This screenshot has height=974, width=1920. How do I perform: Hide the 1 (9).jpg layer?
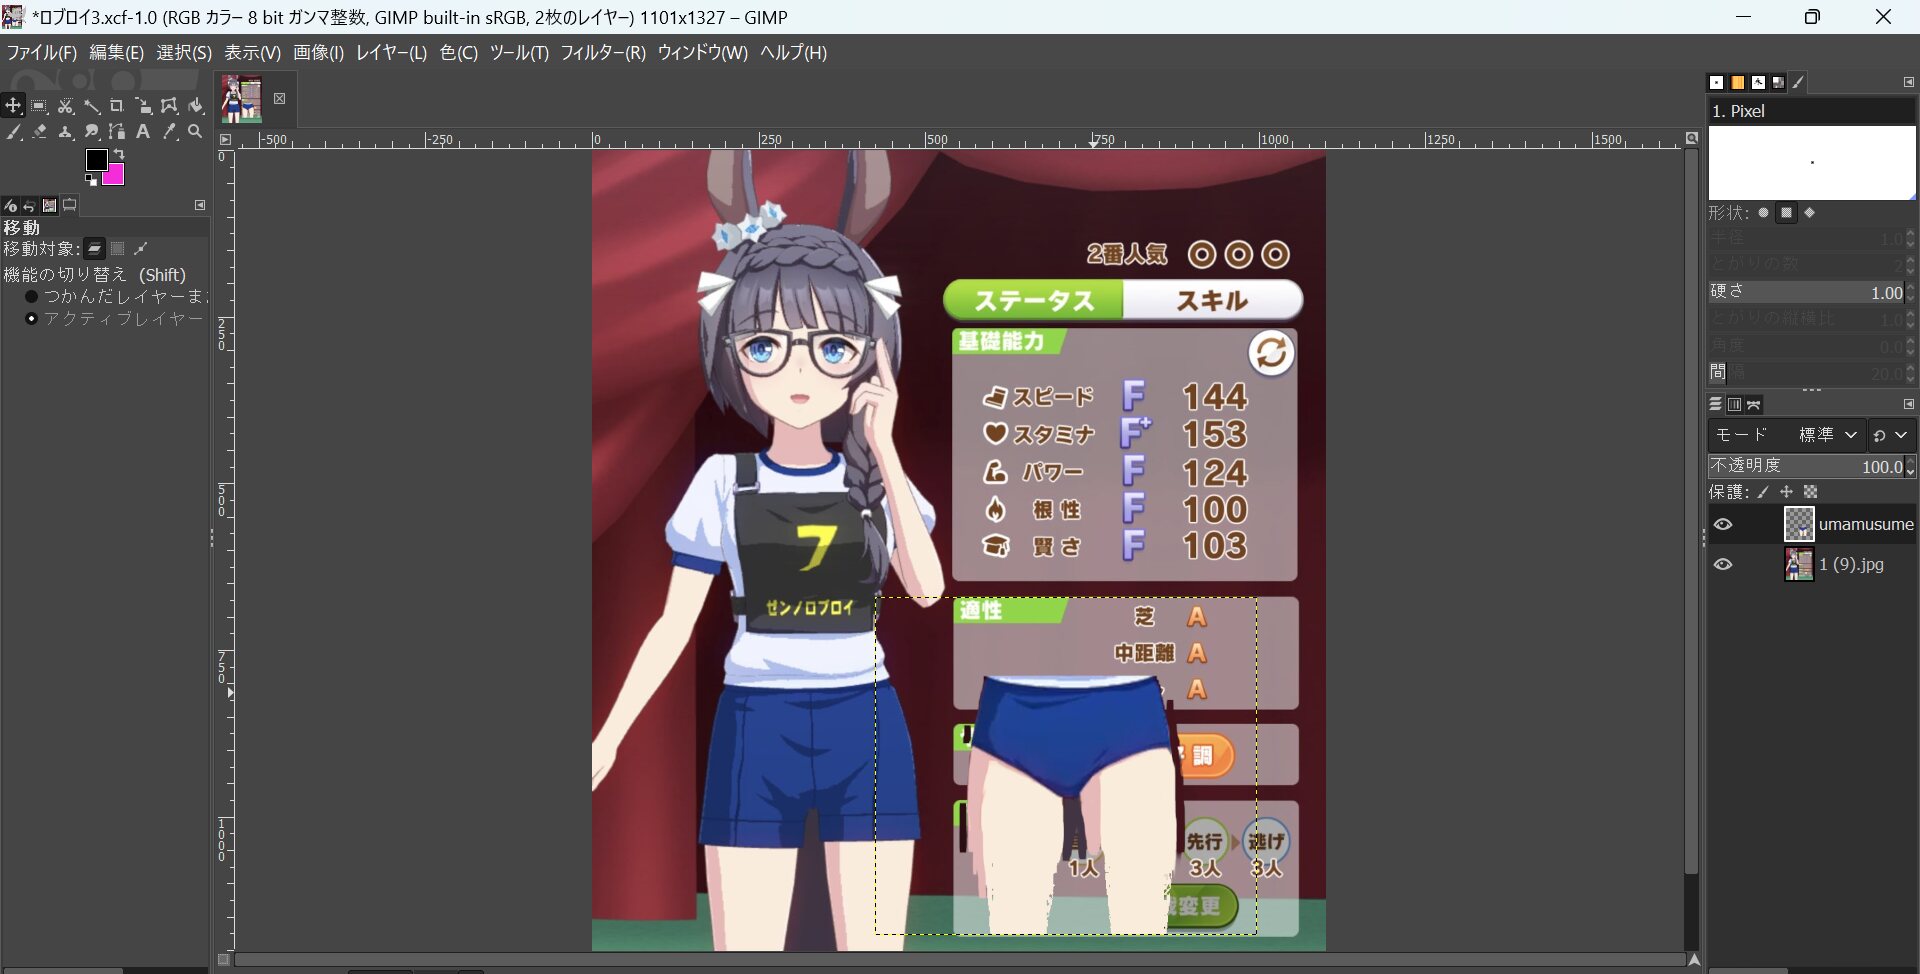[x=1723, y=565]
